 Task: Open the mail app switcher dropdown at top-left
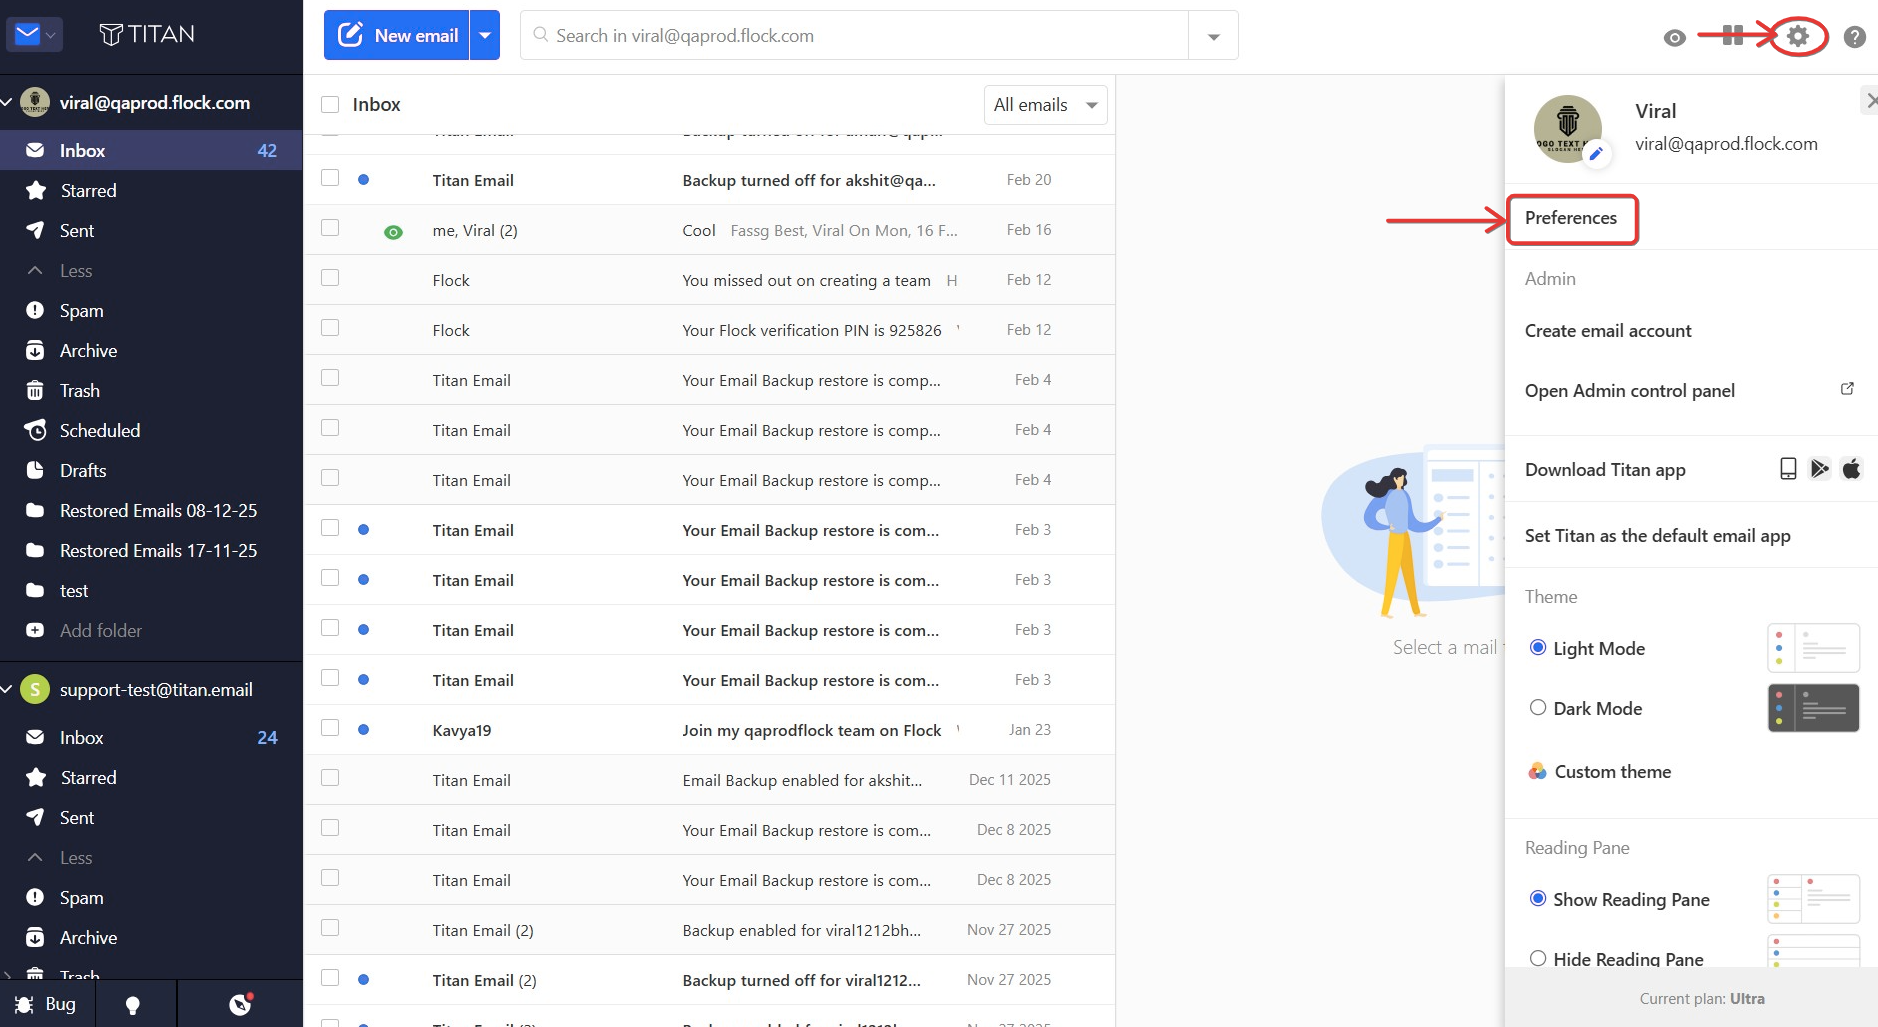(x=35, y=34)
